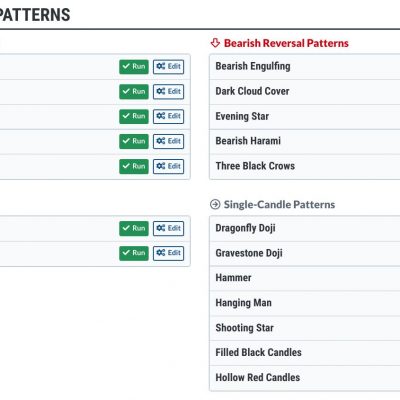Click the circled arrow icon beside Single-Candle Patterns

[215, 204]
